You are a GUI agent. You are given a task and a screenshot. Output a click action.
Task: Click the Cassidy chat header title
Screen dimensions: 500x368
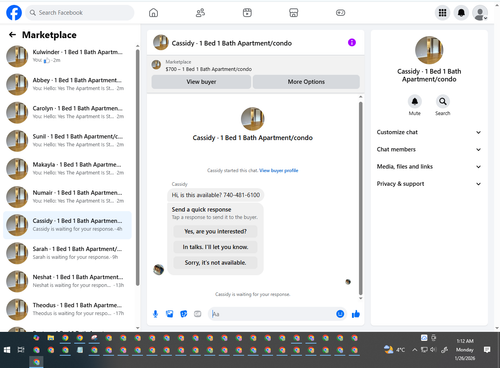[232, 43]
